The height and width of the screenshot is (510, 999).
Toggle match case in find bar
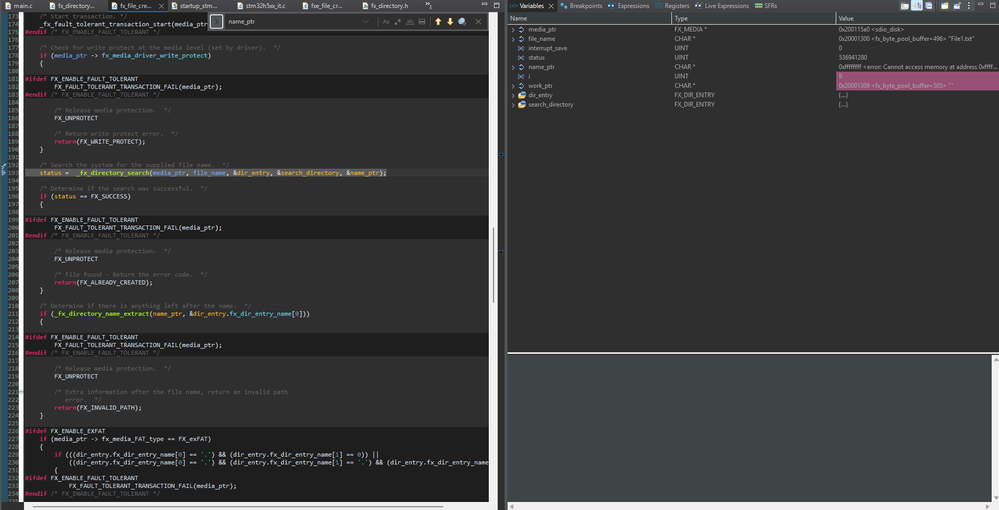click(x=386, y=22)
